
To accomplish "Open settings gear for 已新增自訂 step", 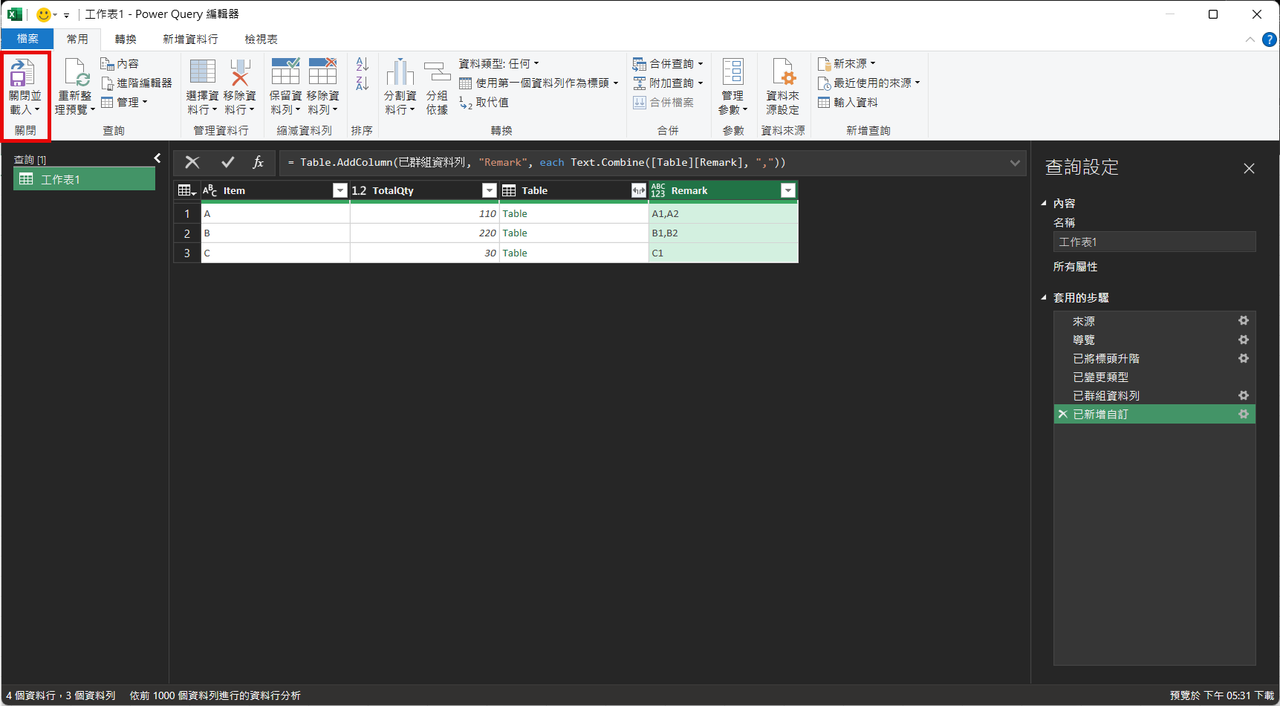I will pos(1244,414).
